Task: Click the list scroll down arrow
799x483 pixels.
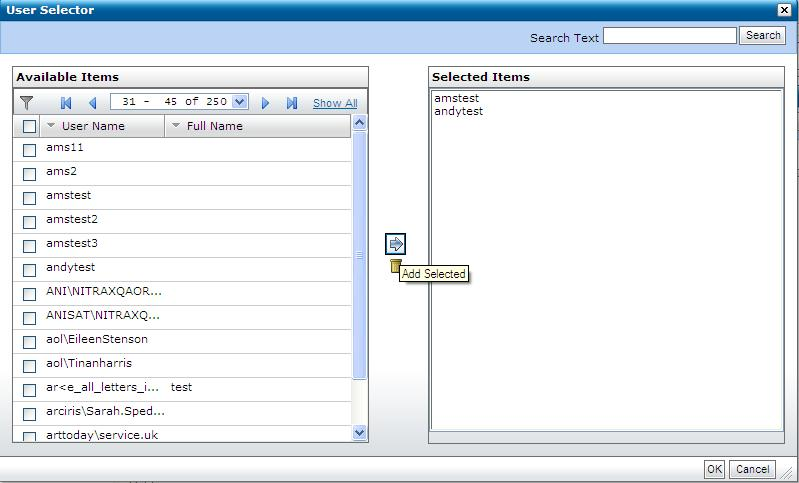Action: coord(359,433)
